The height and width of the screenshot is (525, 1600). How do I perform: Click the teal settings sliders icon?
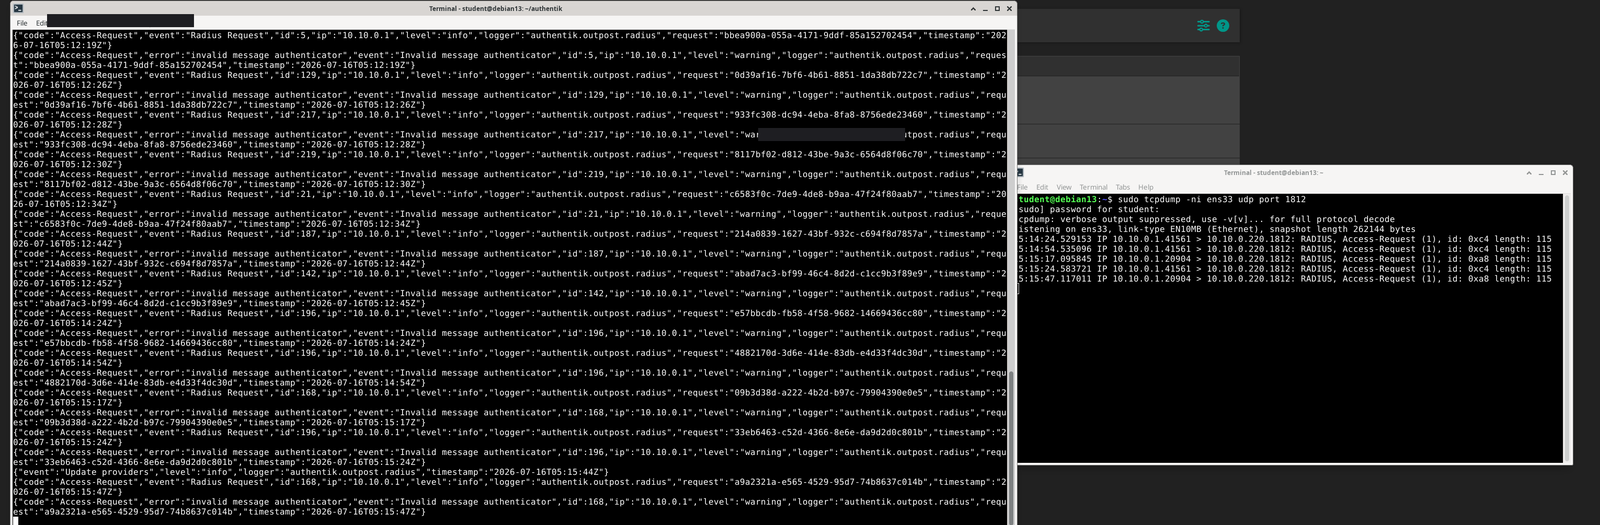coord(1203,26)
